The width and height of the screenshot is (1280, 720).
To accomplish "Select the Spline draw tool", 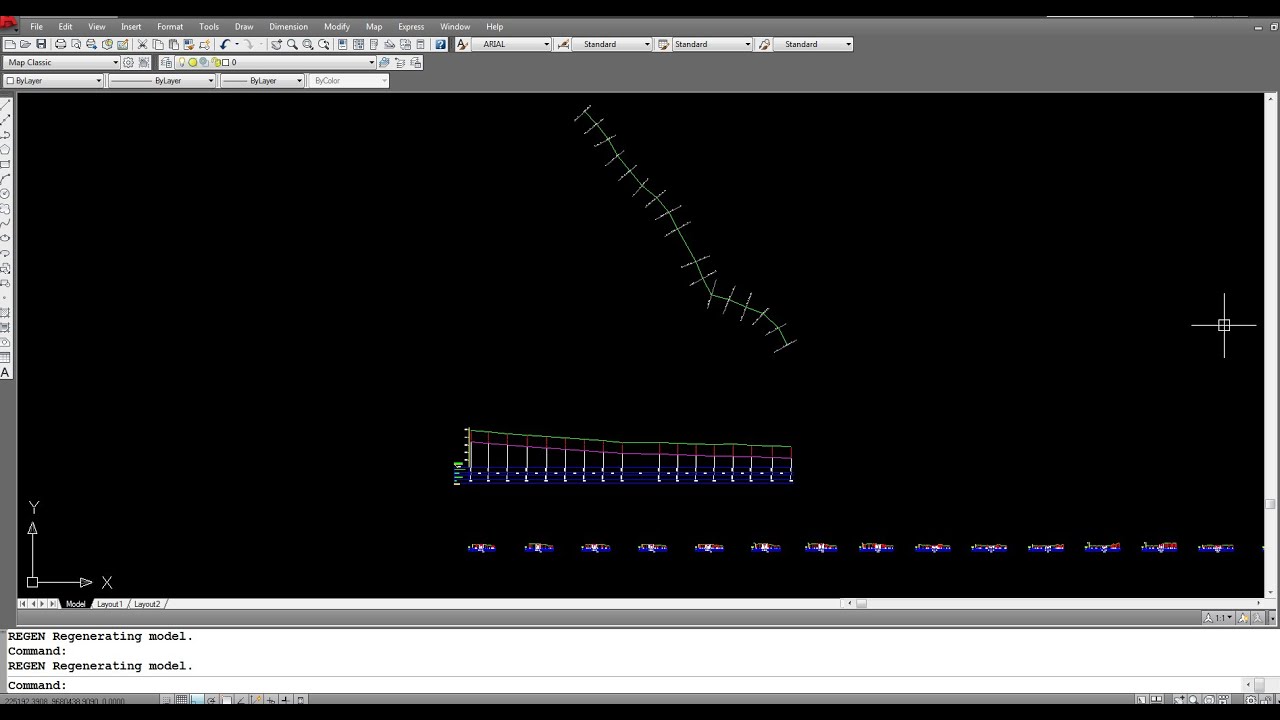I will 5,223.
